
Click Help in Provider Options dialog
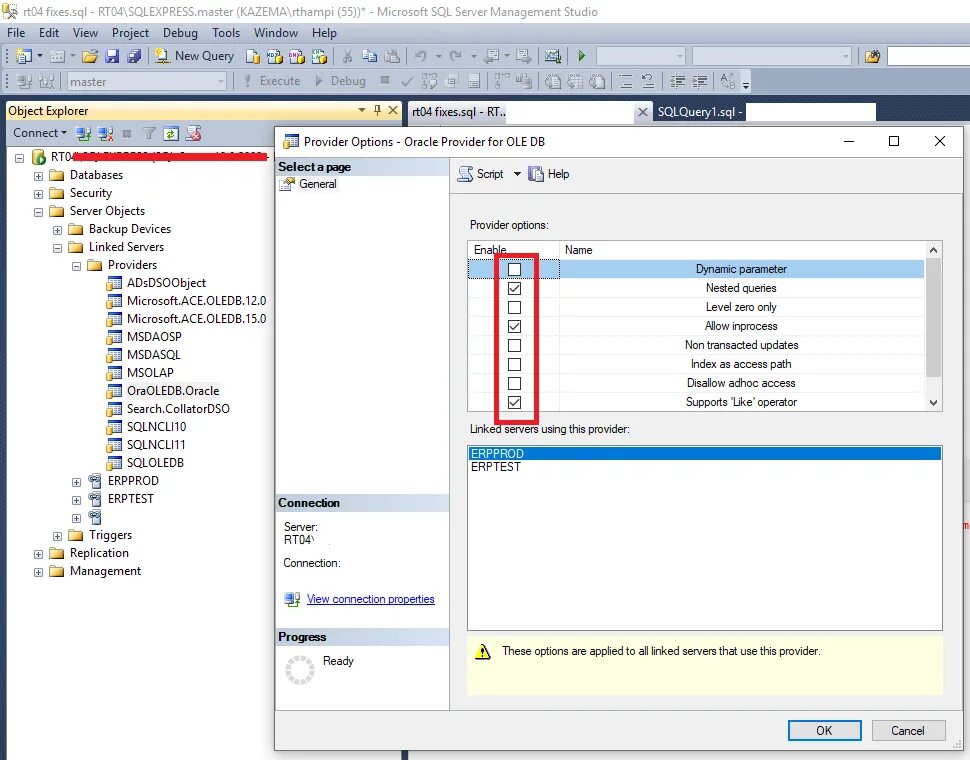[549, 174]
